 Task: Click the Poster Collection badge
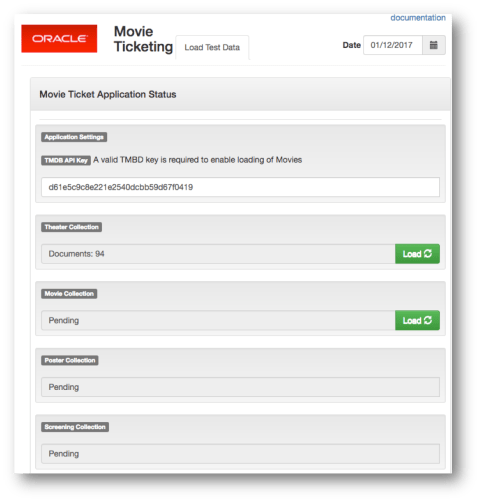pos(70,360)
